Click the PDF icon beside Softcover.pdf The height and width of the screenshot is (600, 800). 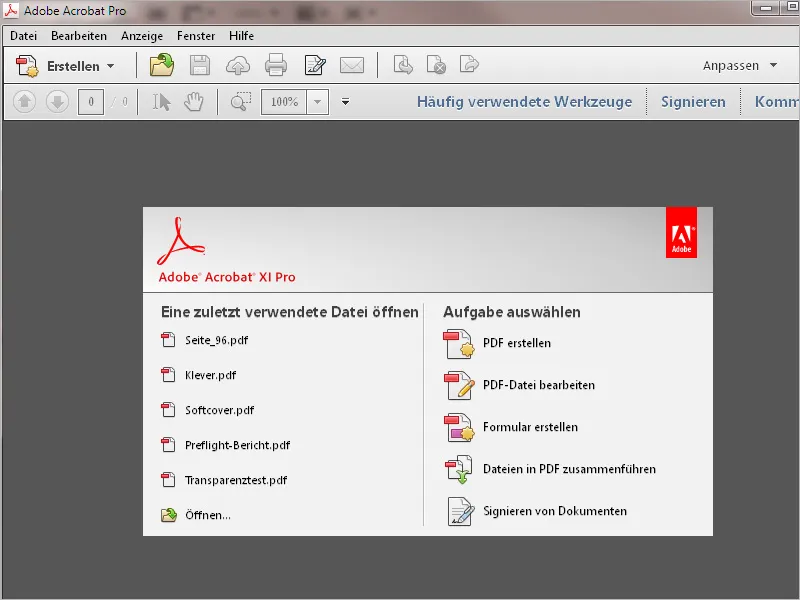click(x=168, y=410)
